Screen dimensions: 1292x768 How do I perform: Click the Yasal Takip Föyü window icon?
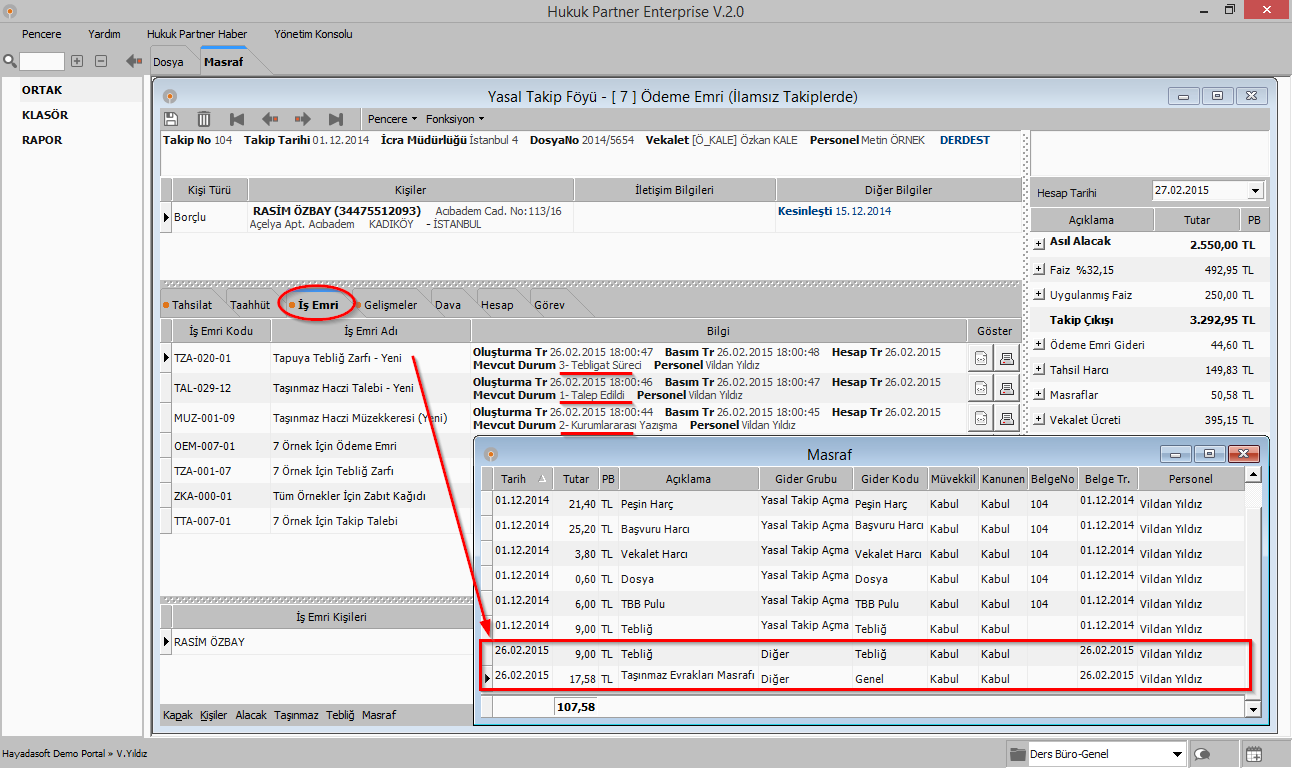[170, 96]
